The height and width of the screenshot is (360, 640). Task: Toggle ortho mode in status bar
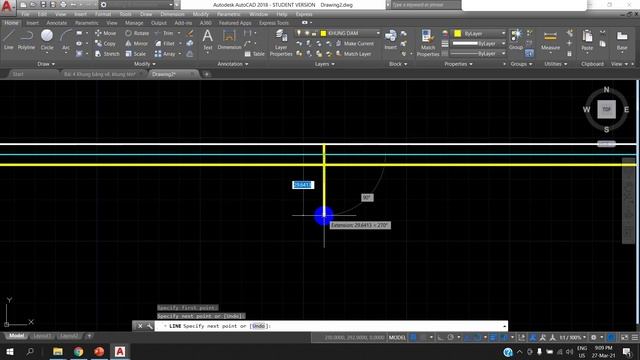click(440, 338)
